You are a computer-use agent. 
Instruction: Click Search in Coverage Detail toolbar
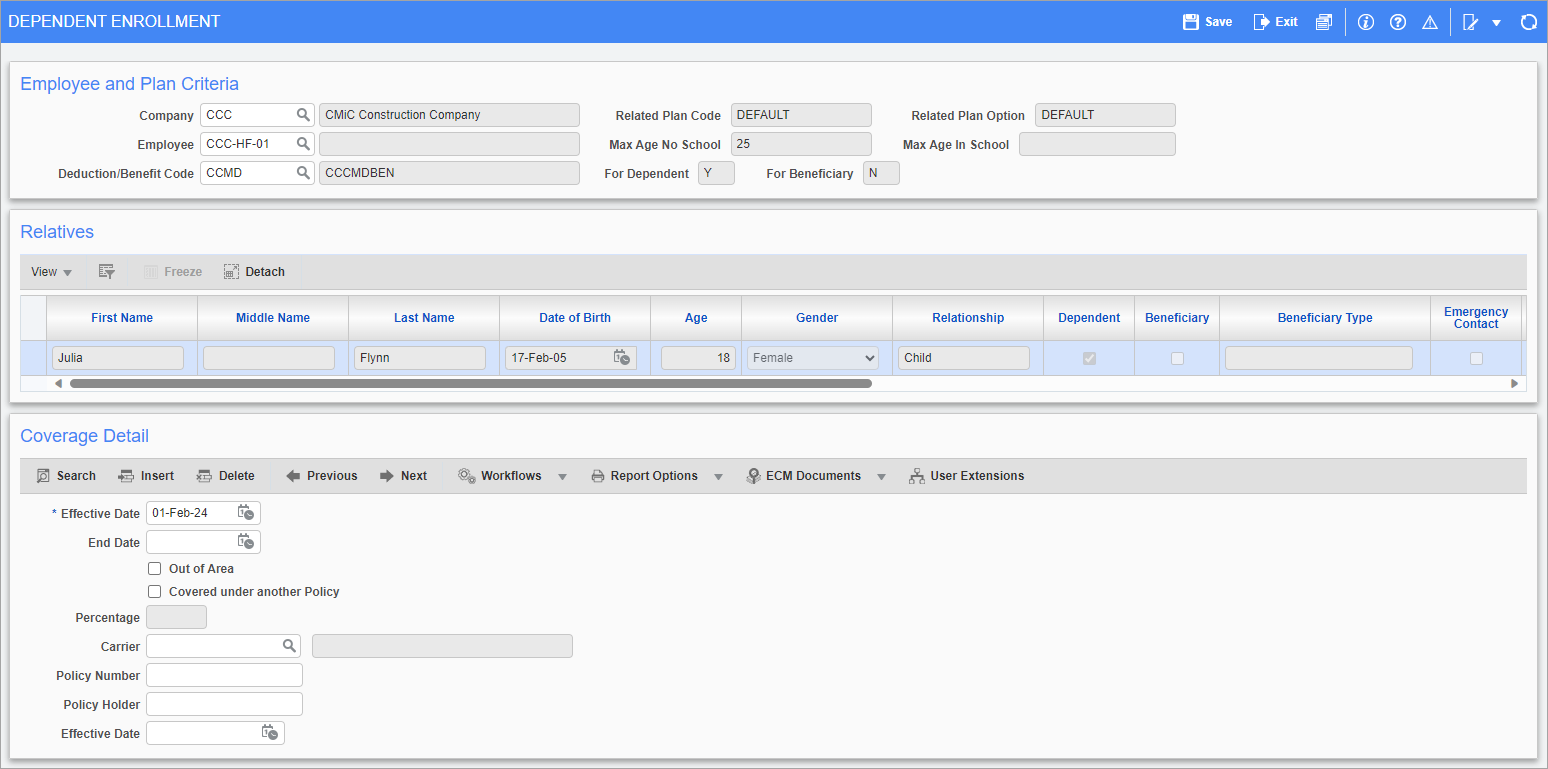(66, 476)
